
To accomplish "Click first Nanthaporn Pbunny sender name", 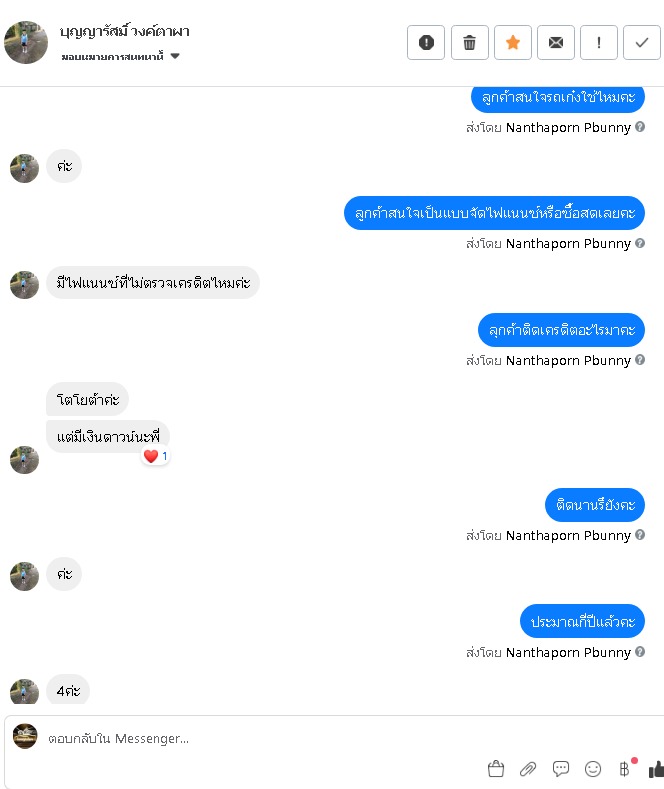I will pyautogui.click(x=568, y=127).
